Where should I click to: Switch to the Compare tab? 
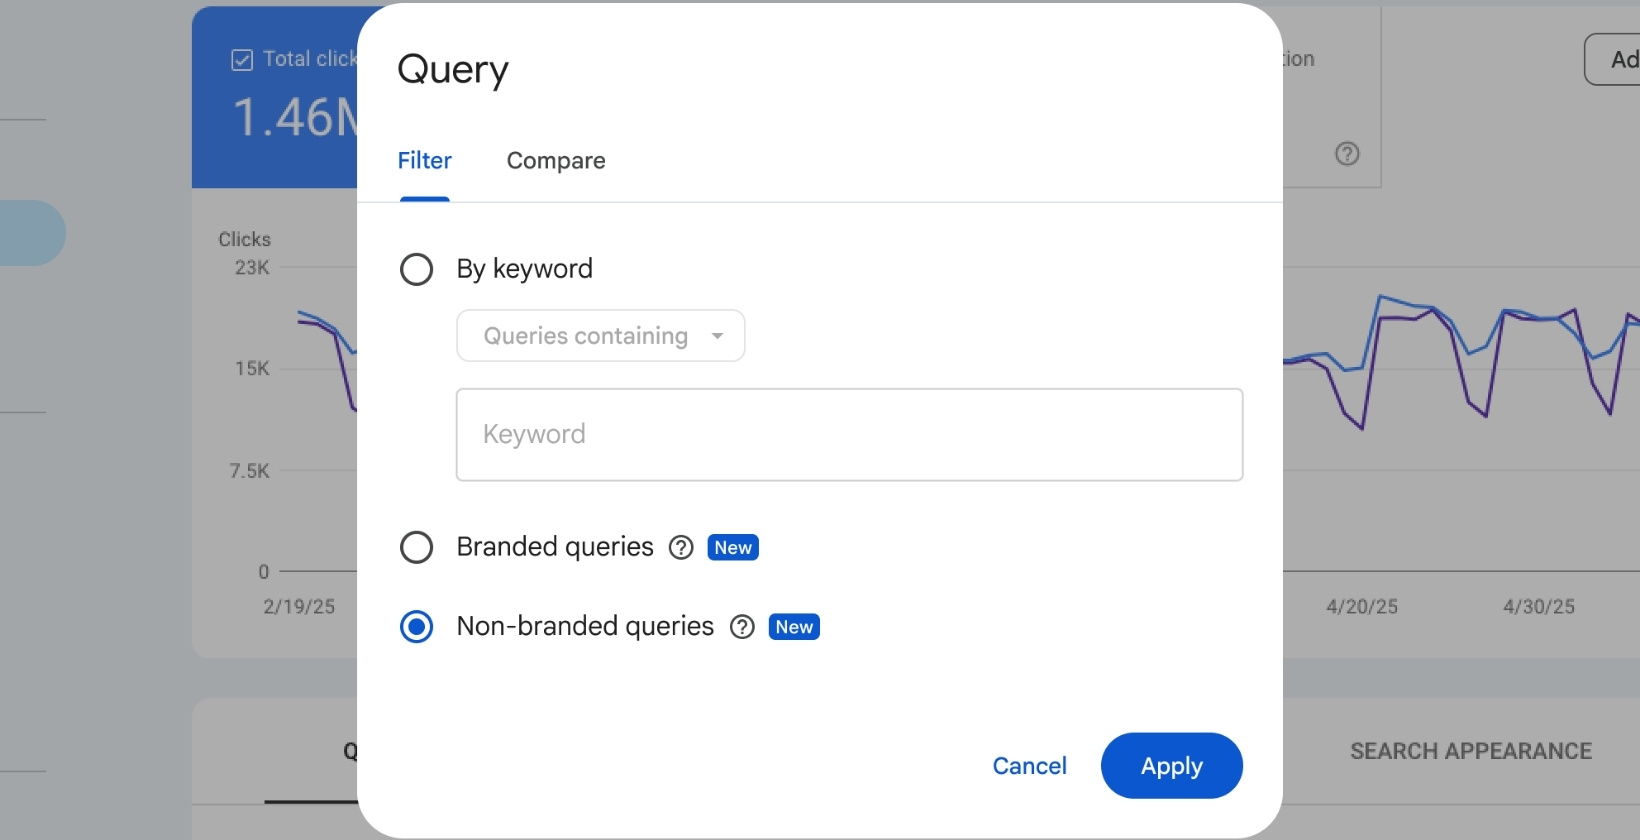pos(556,160)
